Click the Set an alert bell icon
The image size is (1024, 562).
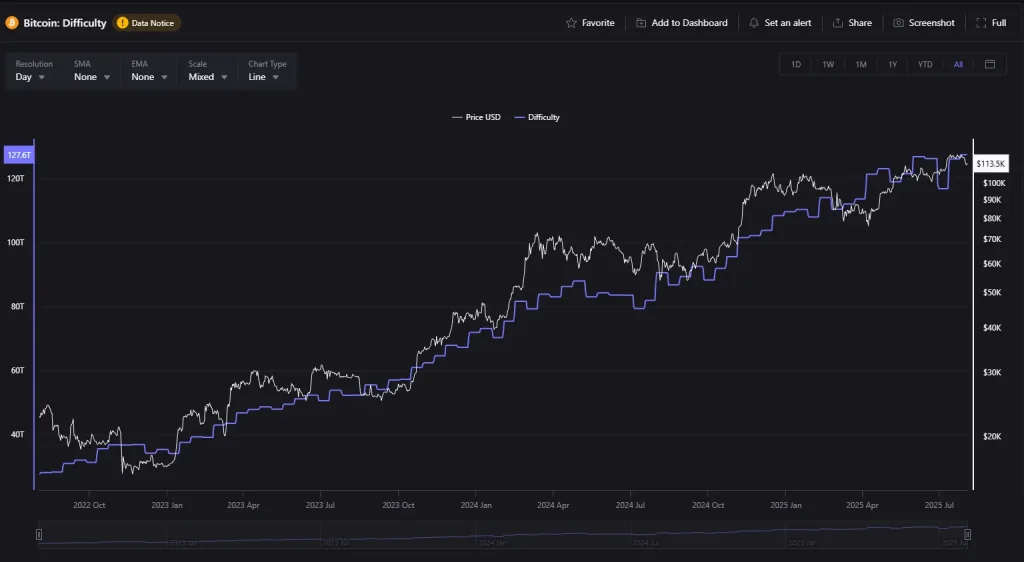pyautogui.click(x=754, y=23)
